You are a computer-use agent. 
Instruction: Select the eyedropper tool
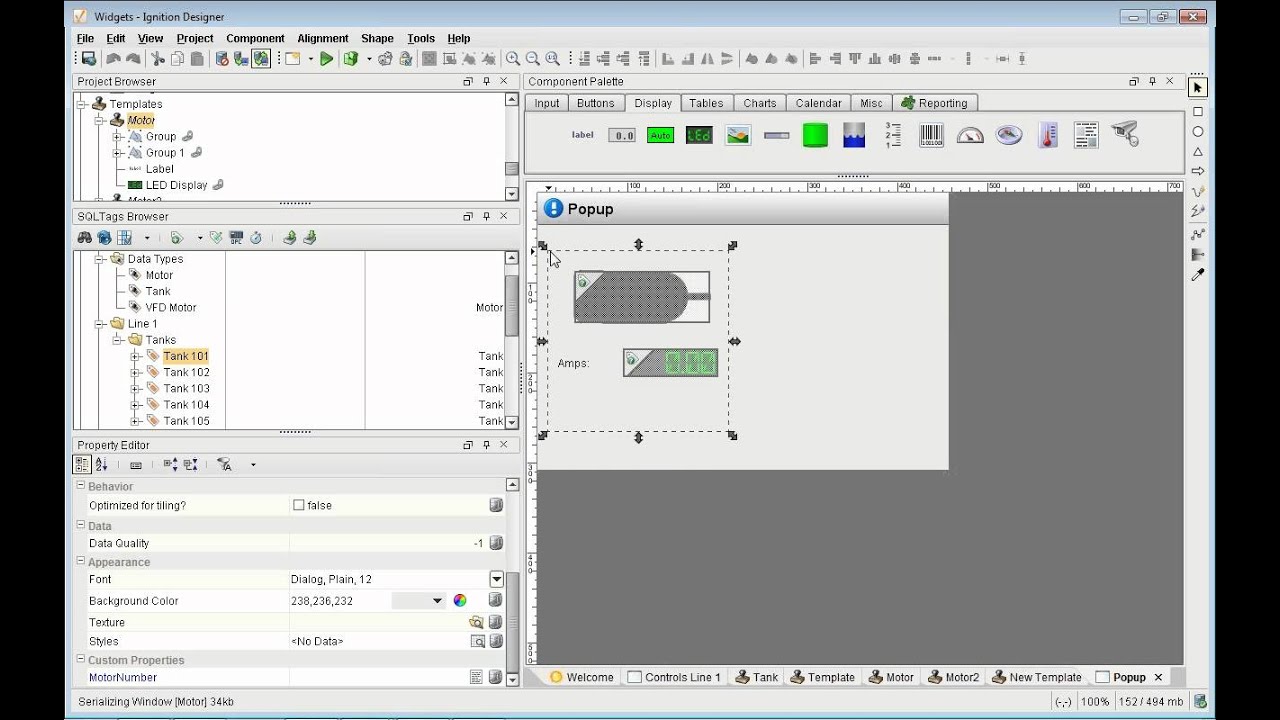pyautogui.click(x=1198, y=274)
